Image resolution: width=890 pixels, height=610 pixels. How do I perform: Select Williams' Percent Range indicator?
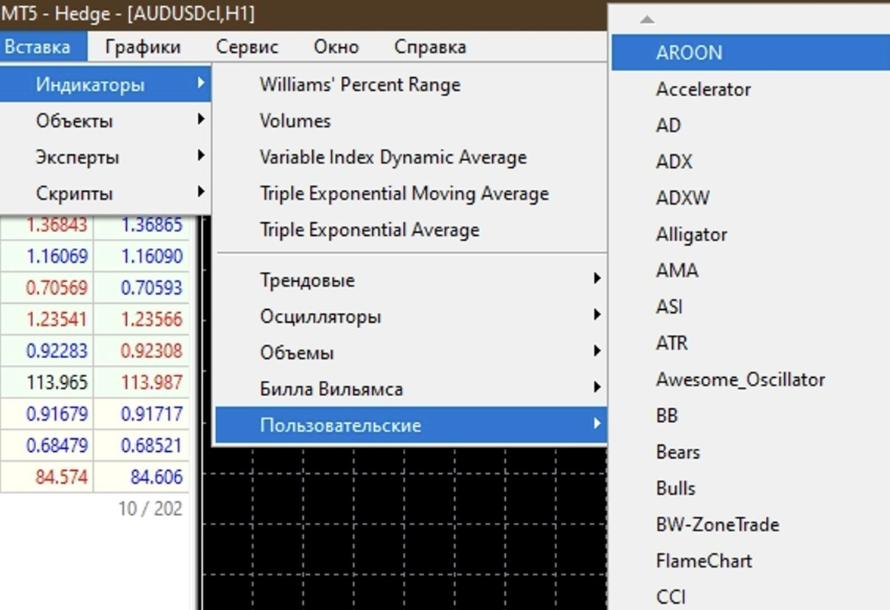point(412,85)
